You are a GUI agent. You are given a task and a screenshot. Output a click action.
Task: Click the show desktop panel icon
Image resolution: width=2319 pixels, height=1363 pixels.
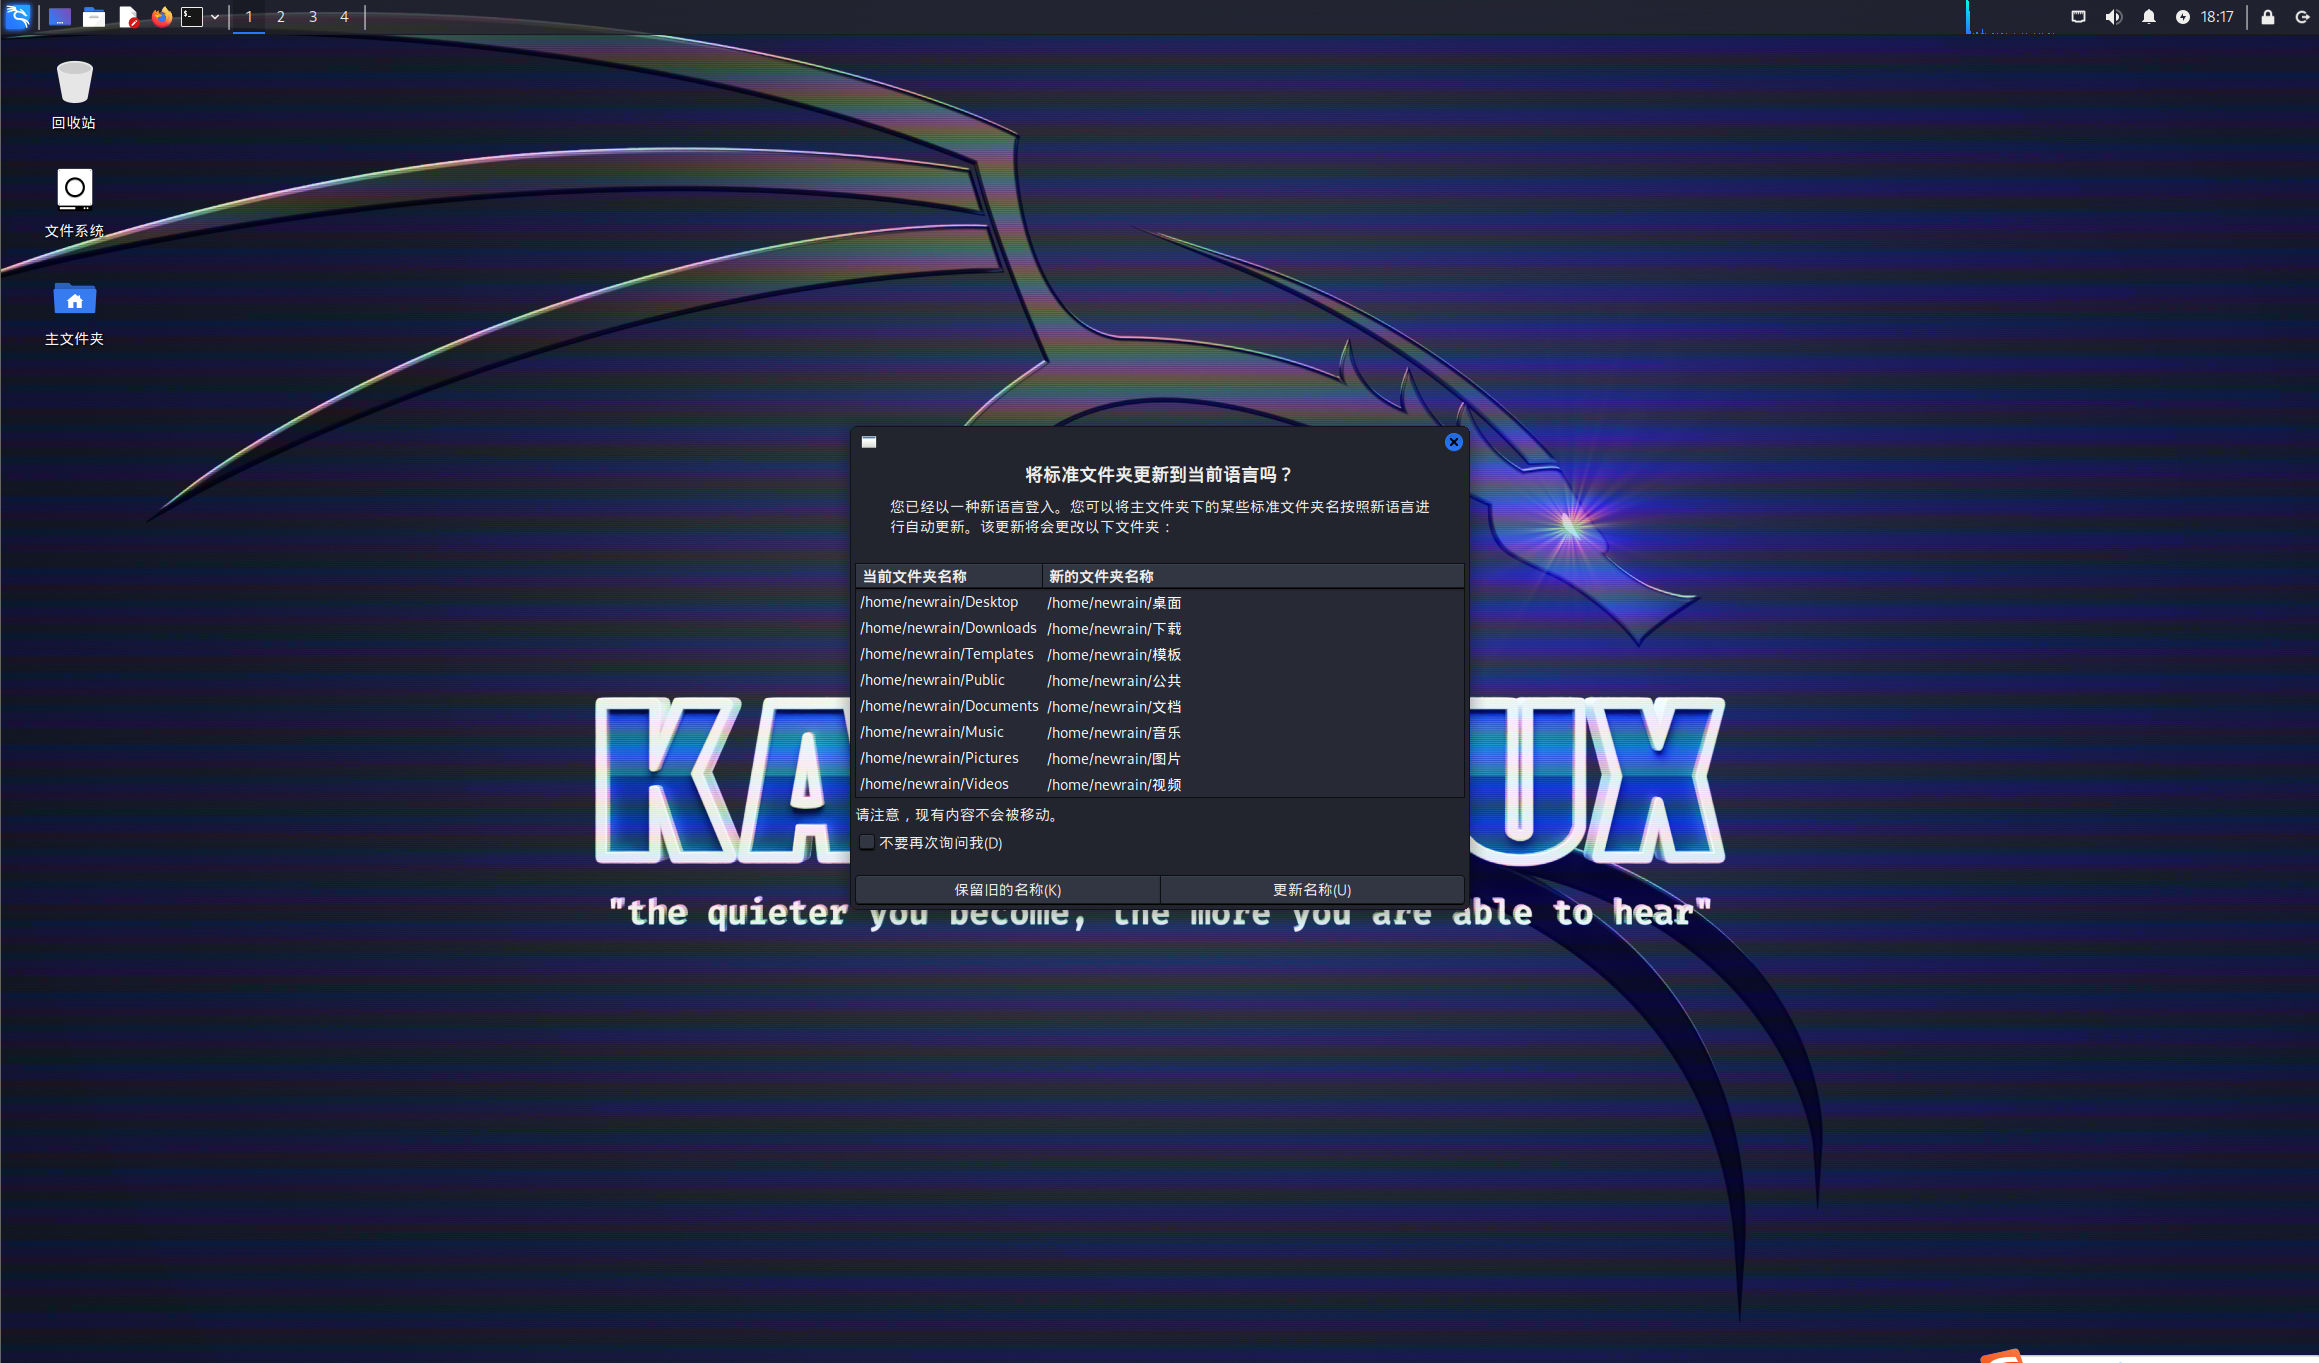[60, 17]
